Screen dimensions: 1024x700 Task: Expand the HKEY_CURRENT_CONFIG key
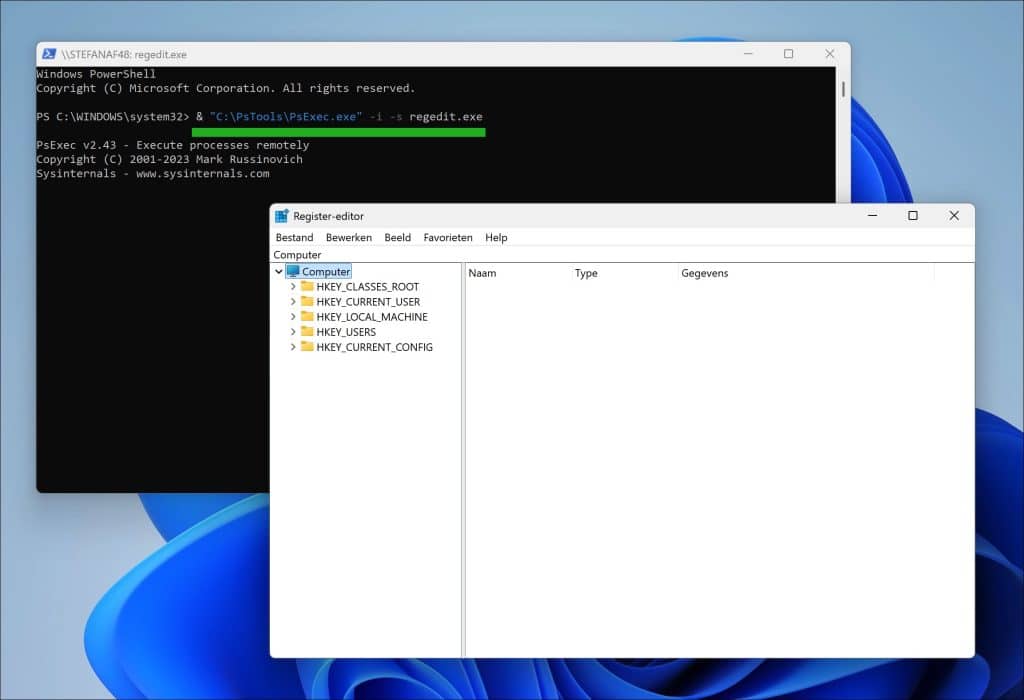point(293,347)
